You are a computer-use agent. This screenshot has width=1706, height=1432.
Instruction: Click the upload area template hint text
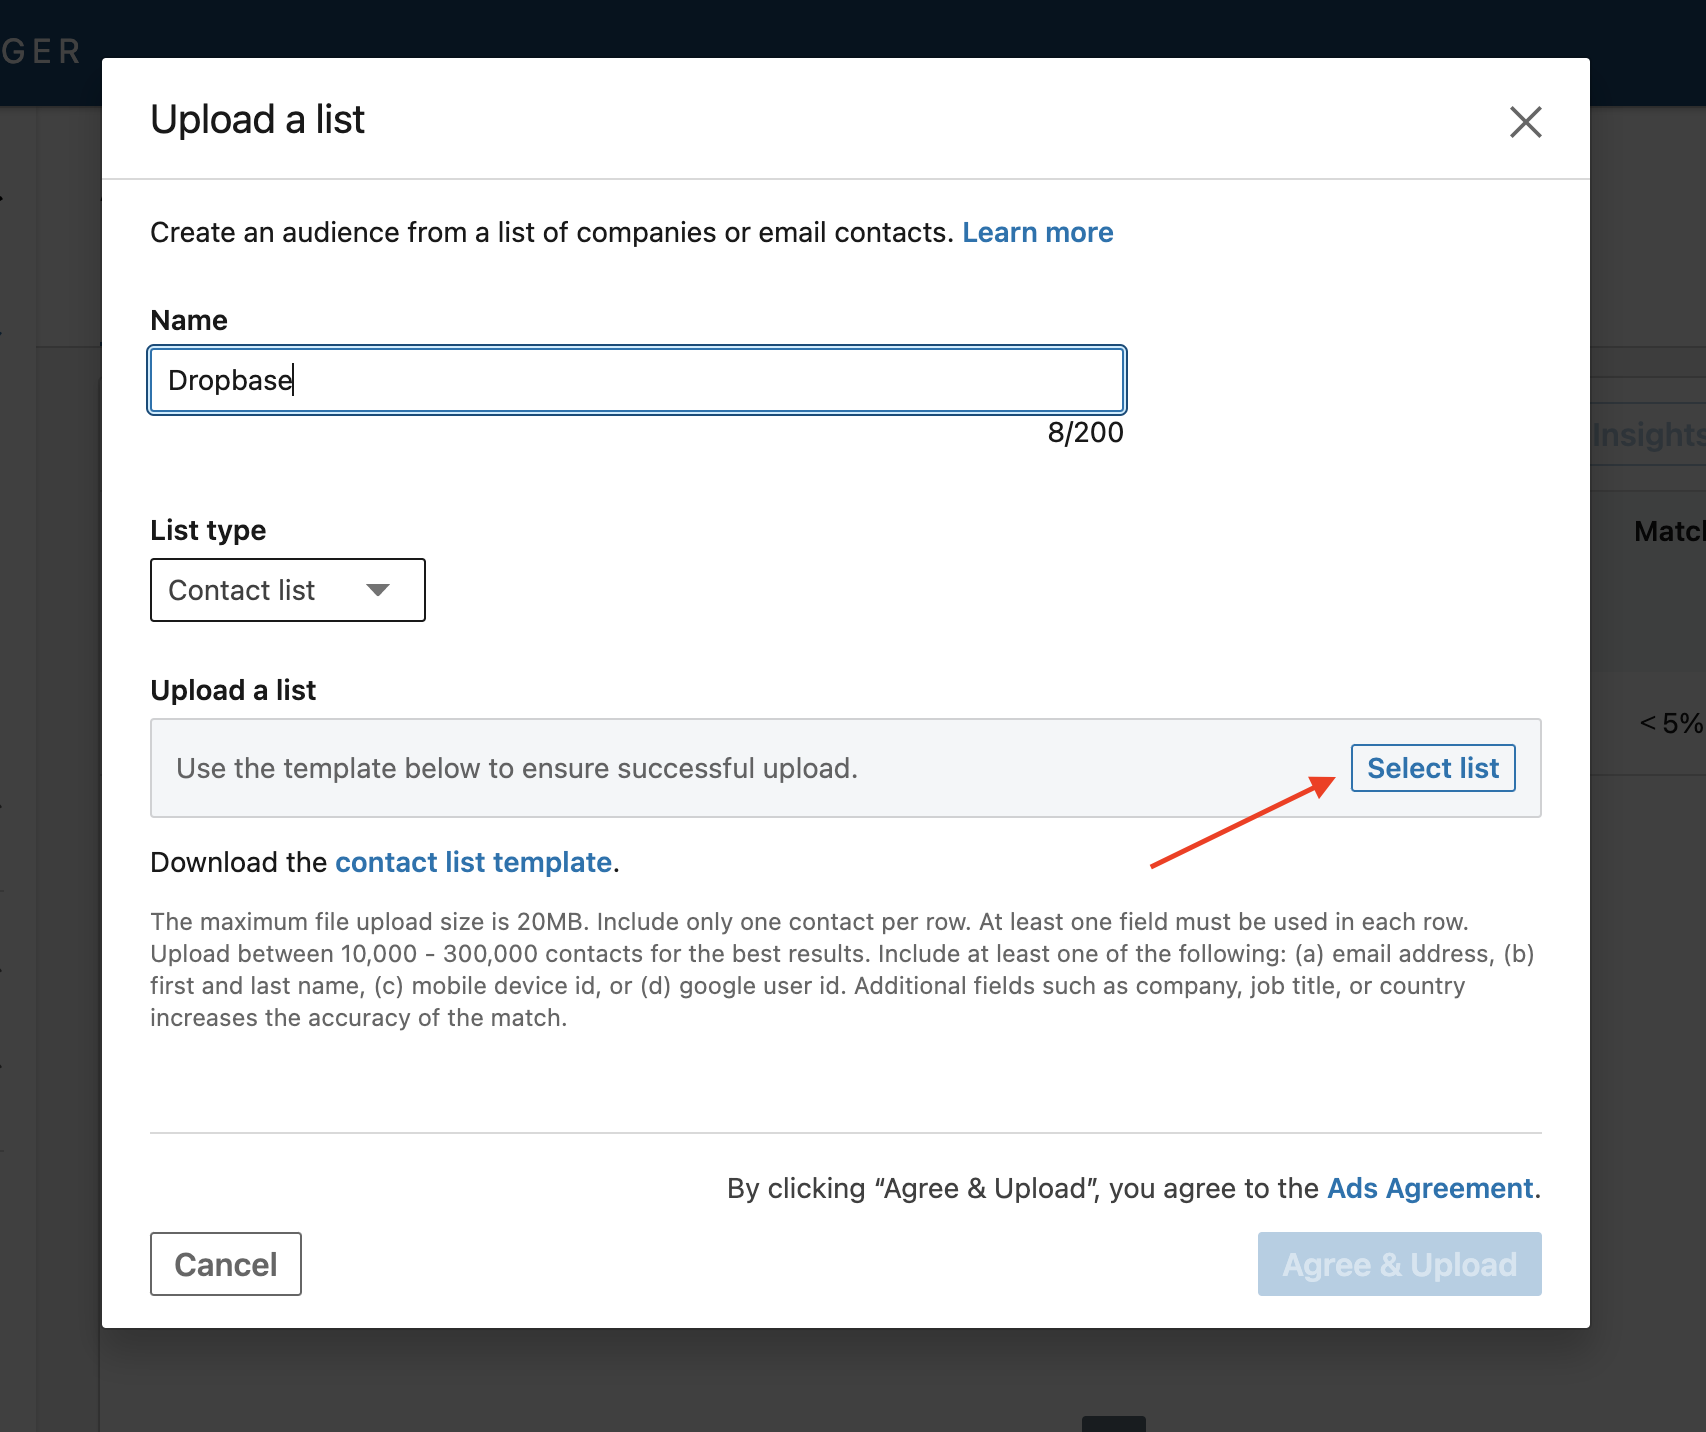point(517,768)
